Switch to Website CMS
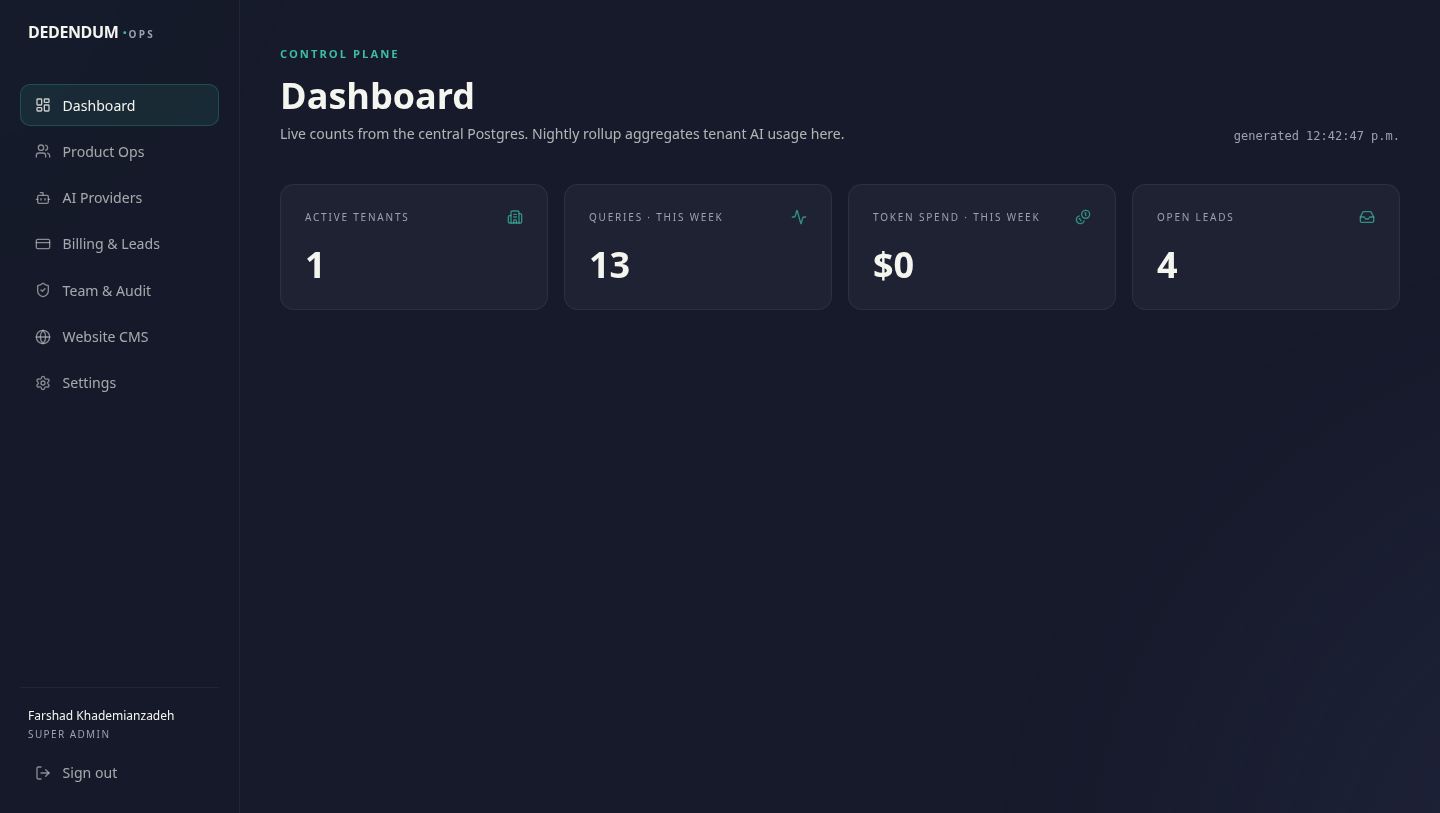The height and width of the screenshot is (813, 1440). coord(119,337)
